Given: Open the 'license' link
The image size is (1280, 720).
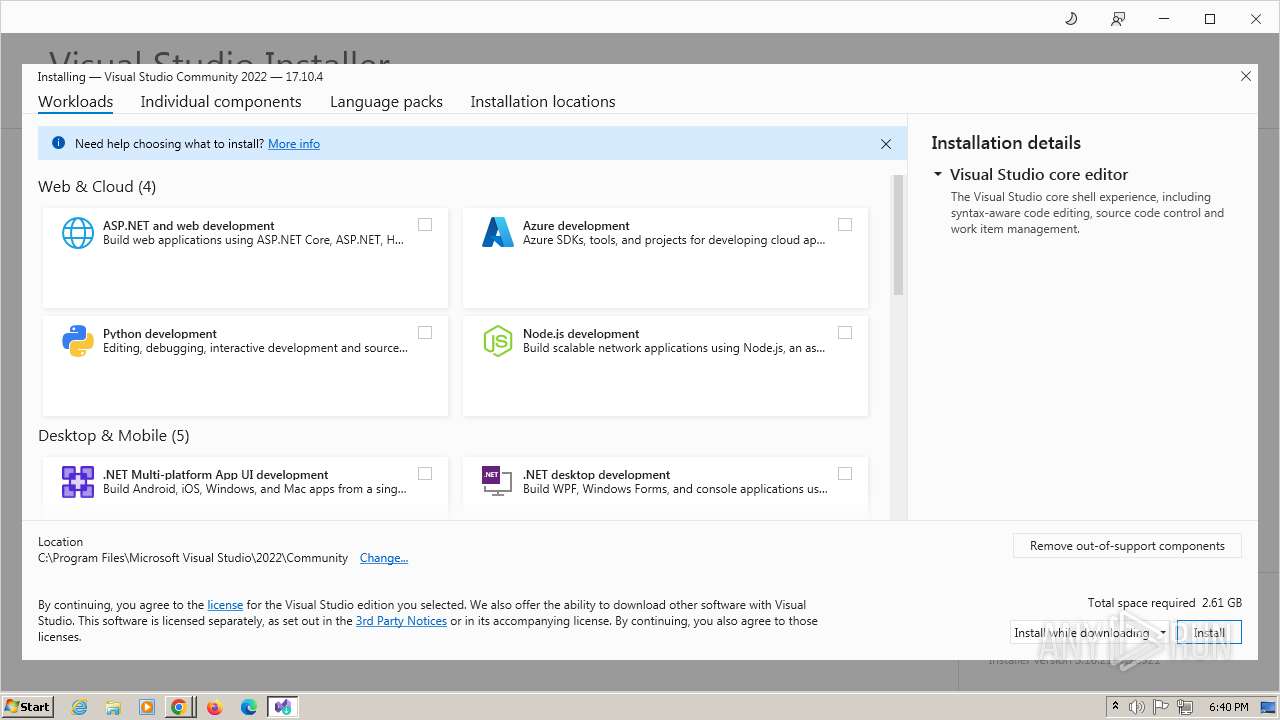Looking at the screenshot, I should (225, 605).
